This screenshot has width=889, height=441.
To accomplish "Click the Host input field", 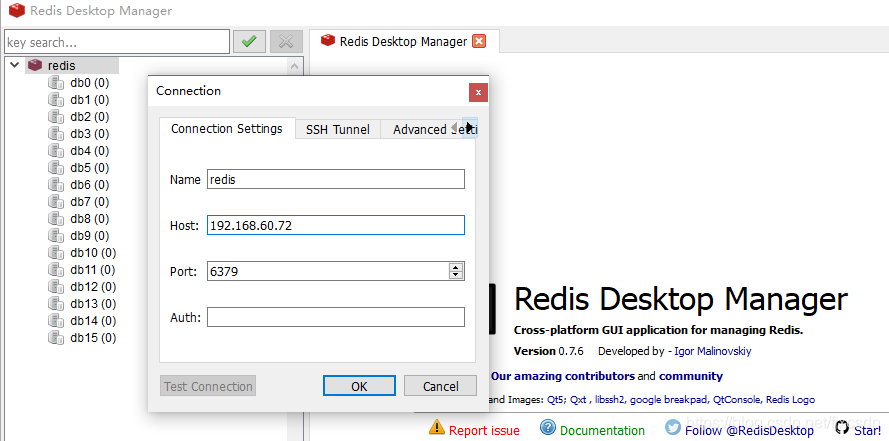I will click(x=336, y=225).
